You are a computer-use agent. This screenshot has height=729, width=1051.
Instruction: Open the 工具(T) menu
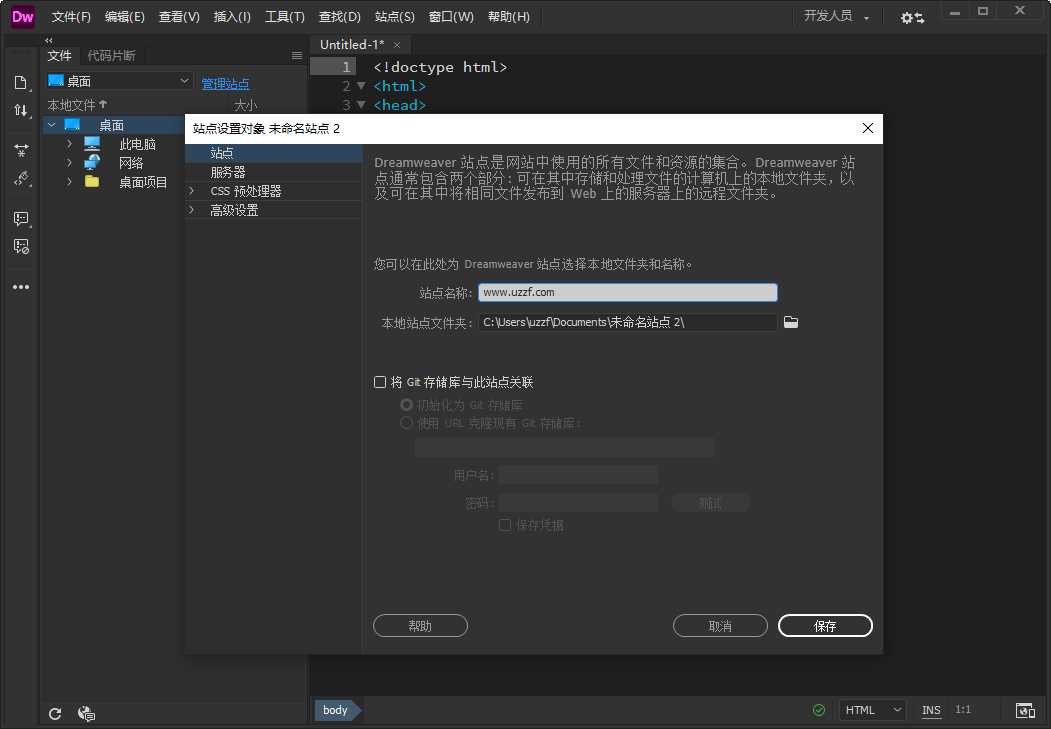click(284, 17)
